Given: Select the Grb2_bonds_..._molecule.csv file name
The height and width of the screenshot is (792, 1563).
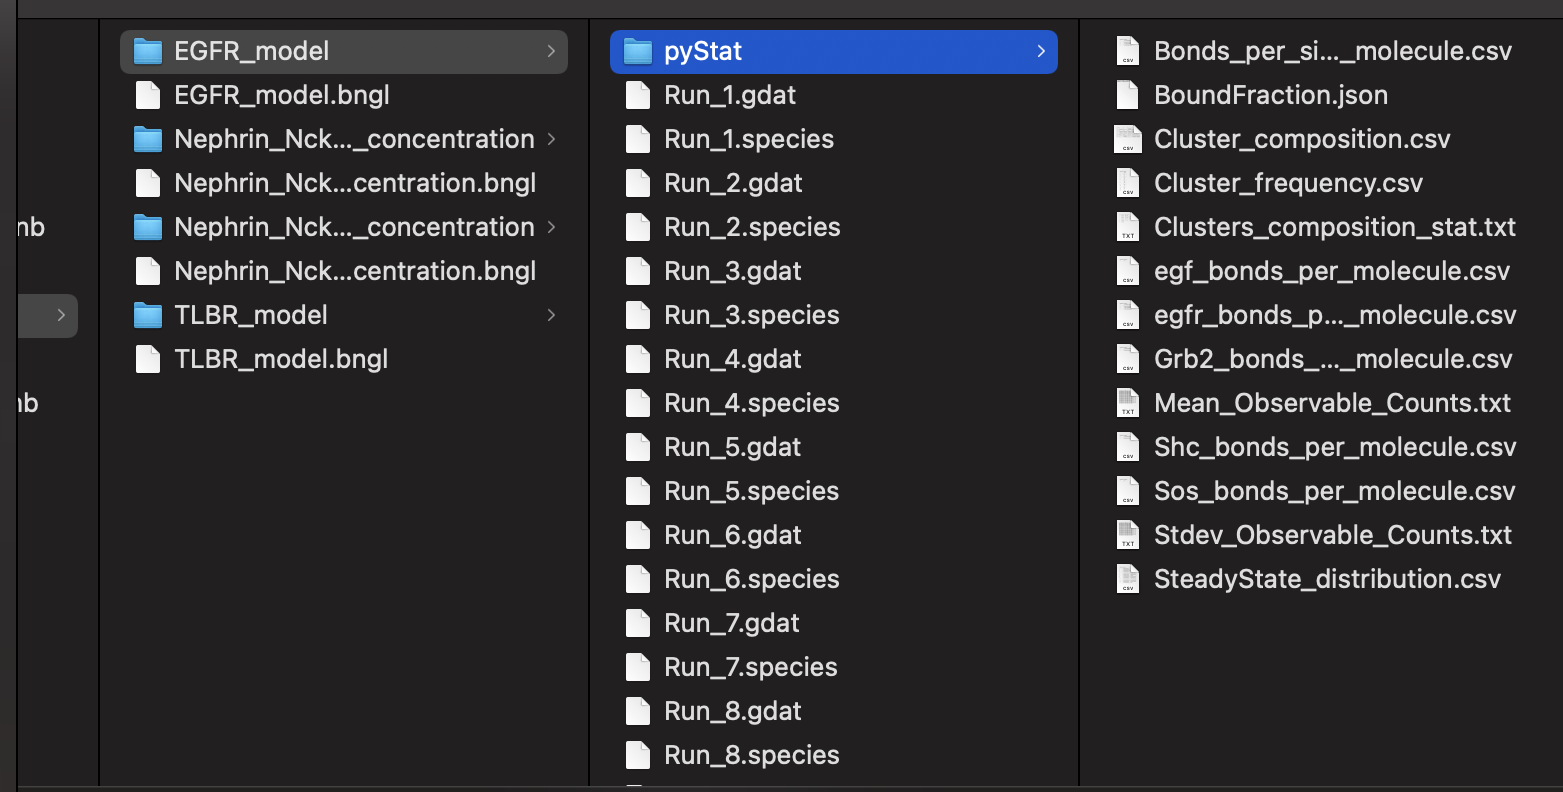Looking at the screenshot, I should click(x=1333, y=359).
